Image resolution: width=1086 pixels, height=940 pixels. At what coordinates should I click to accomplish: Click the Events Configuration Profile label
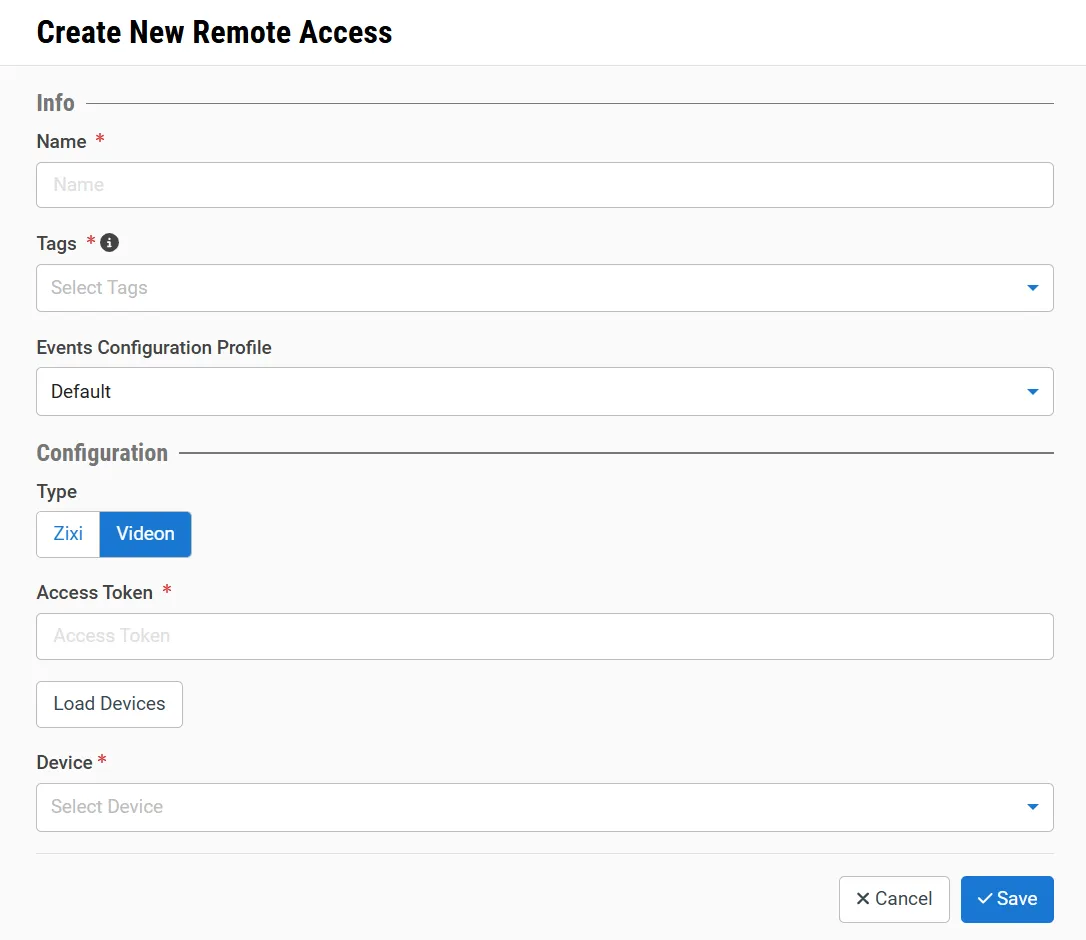click(x=154, y=348)
